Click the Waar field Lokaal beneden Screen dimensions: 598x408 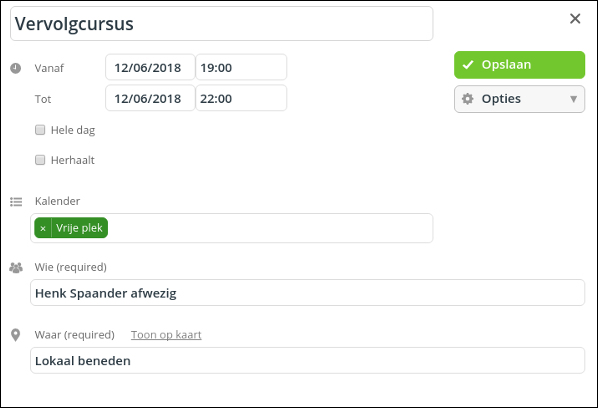pos(307,360)
